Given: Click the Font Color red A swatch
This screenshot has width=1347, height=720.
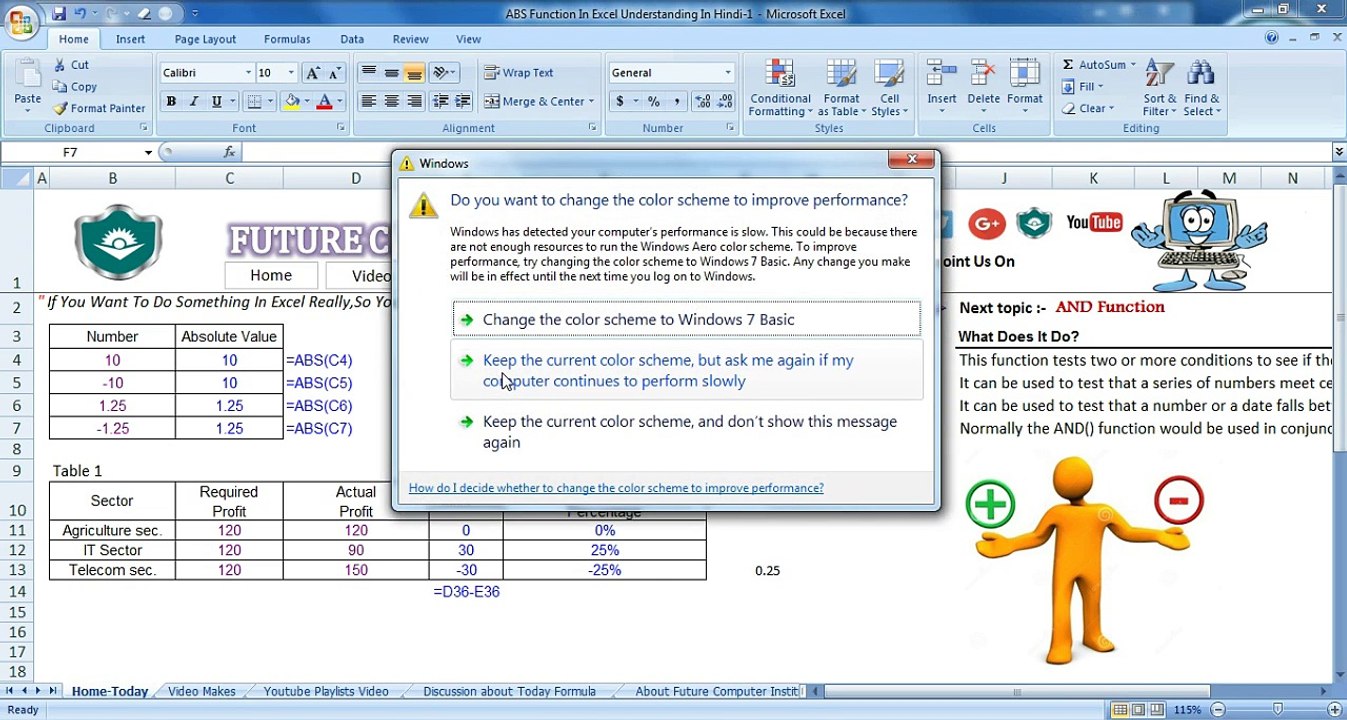Looking at the screenshot, I should click(324, 102).
